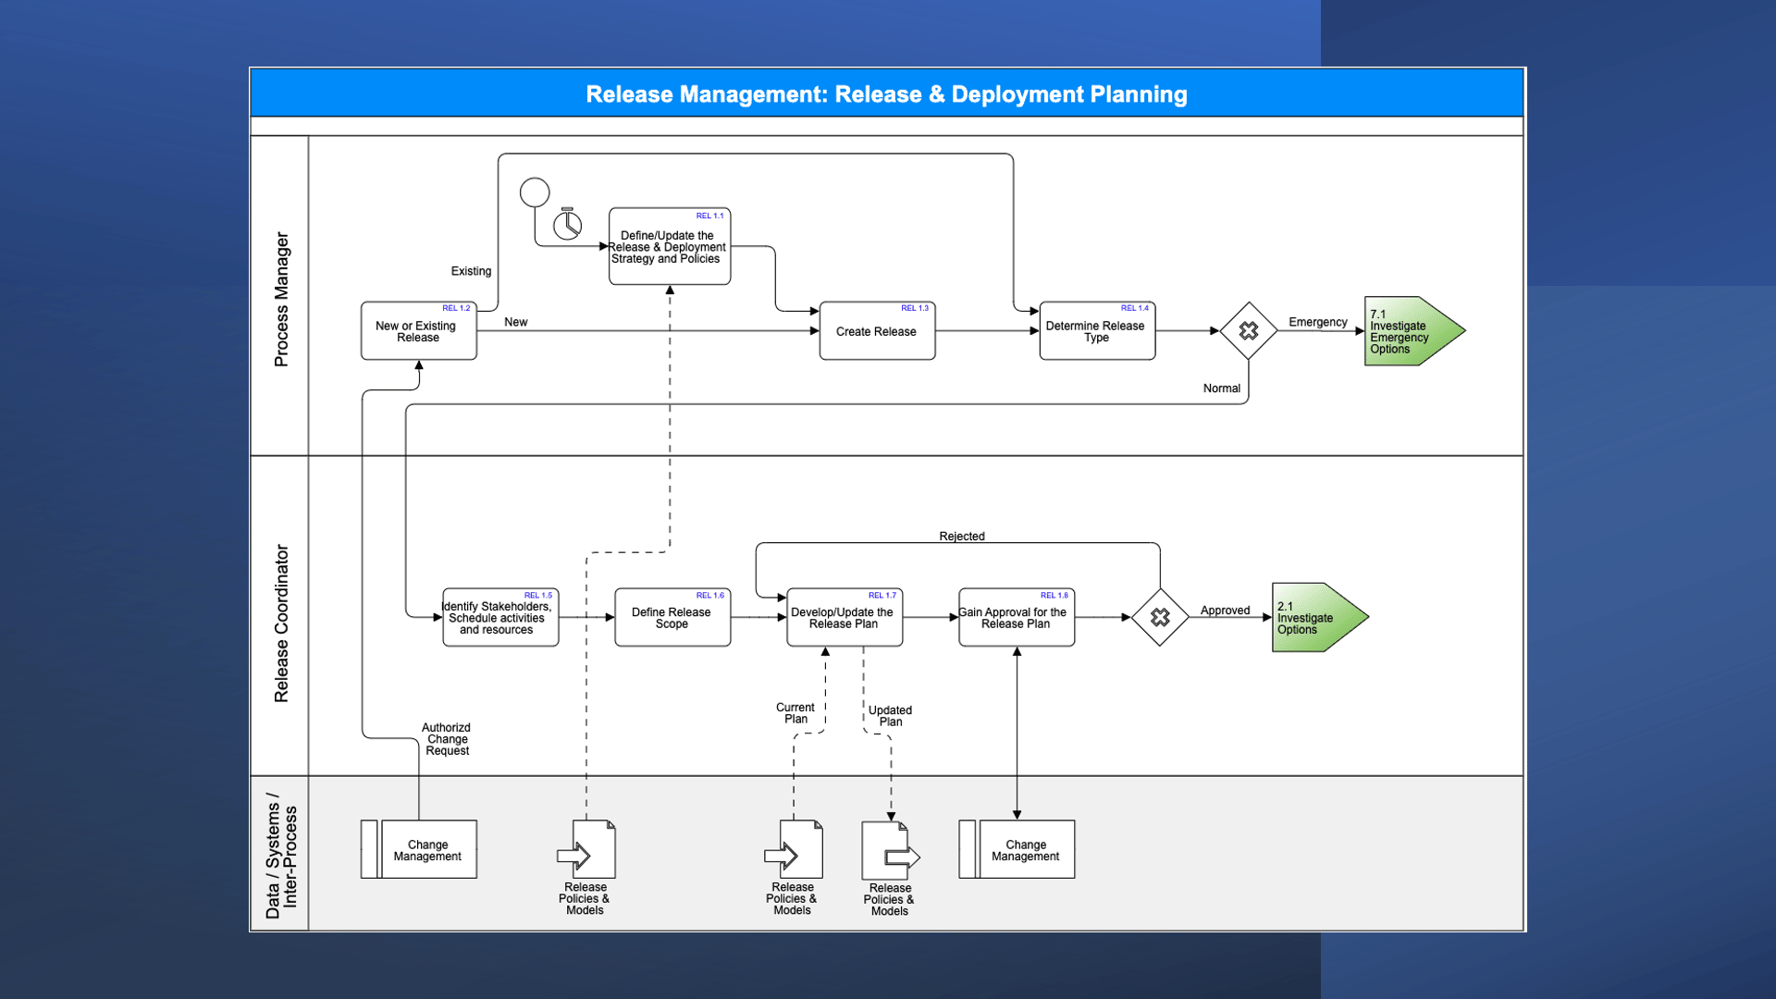Click the Create Release task box

tap(877, 331)
